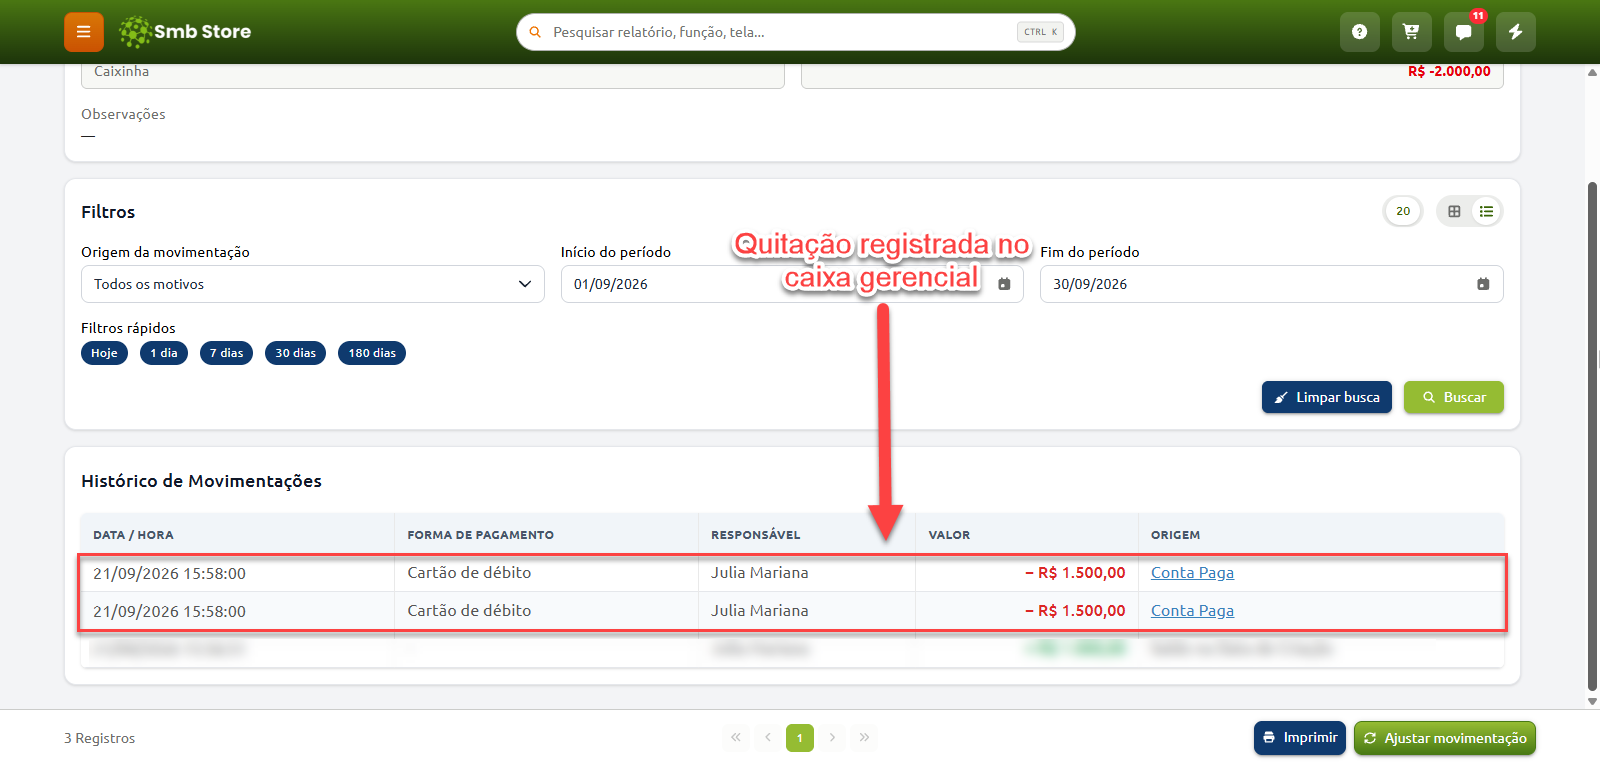1600x765 pixels.
Task: Click the Buscar button
Action: pyautogui.click(x=1454, y=397)
